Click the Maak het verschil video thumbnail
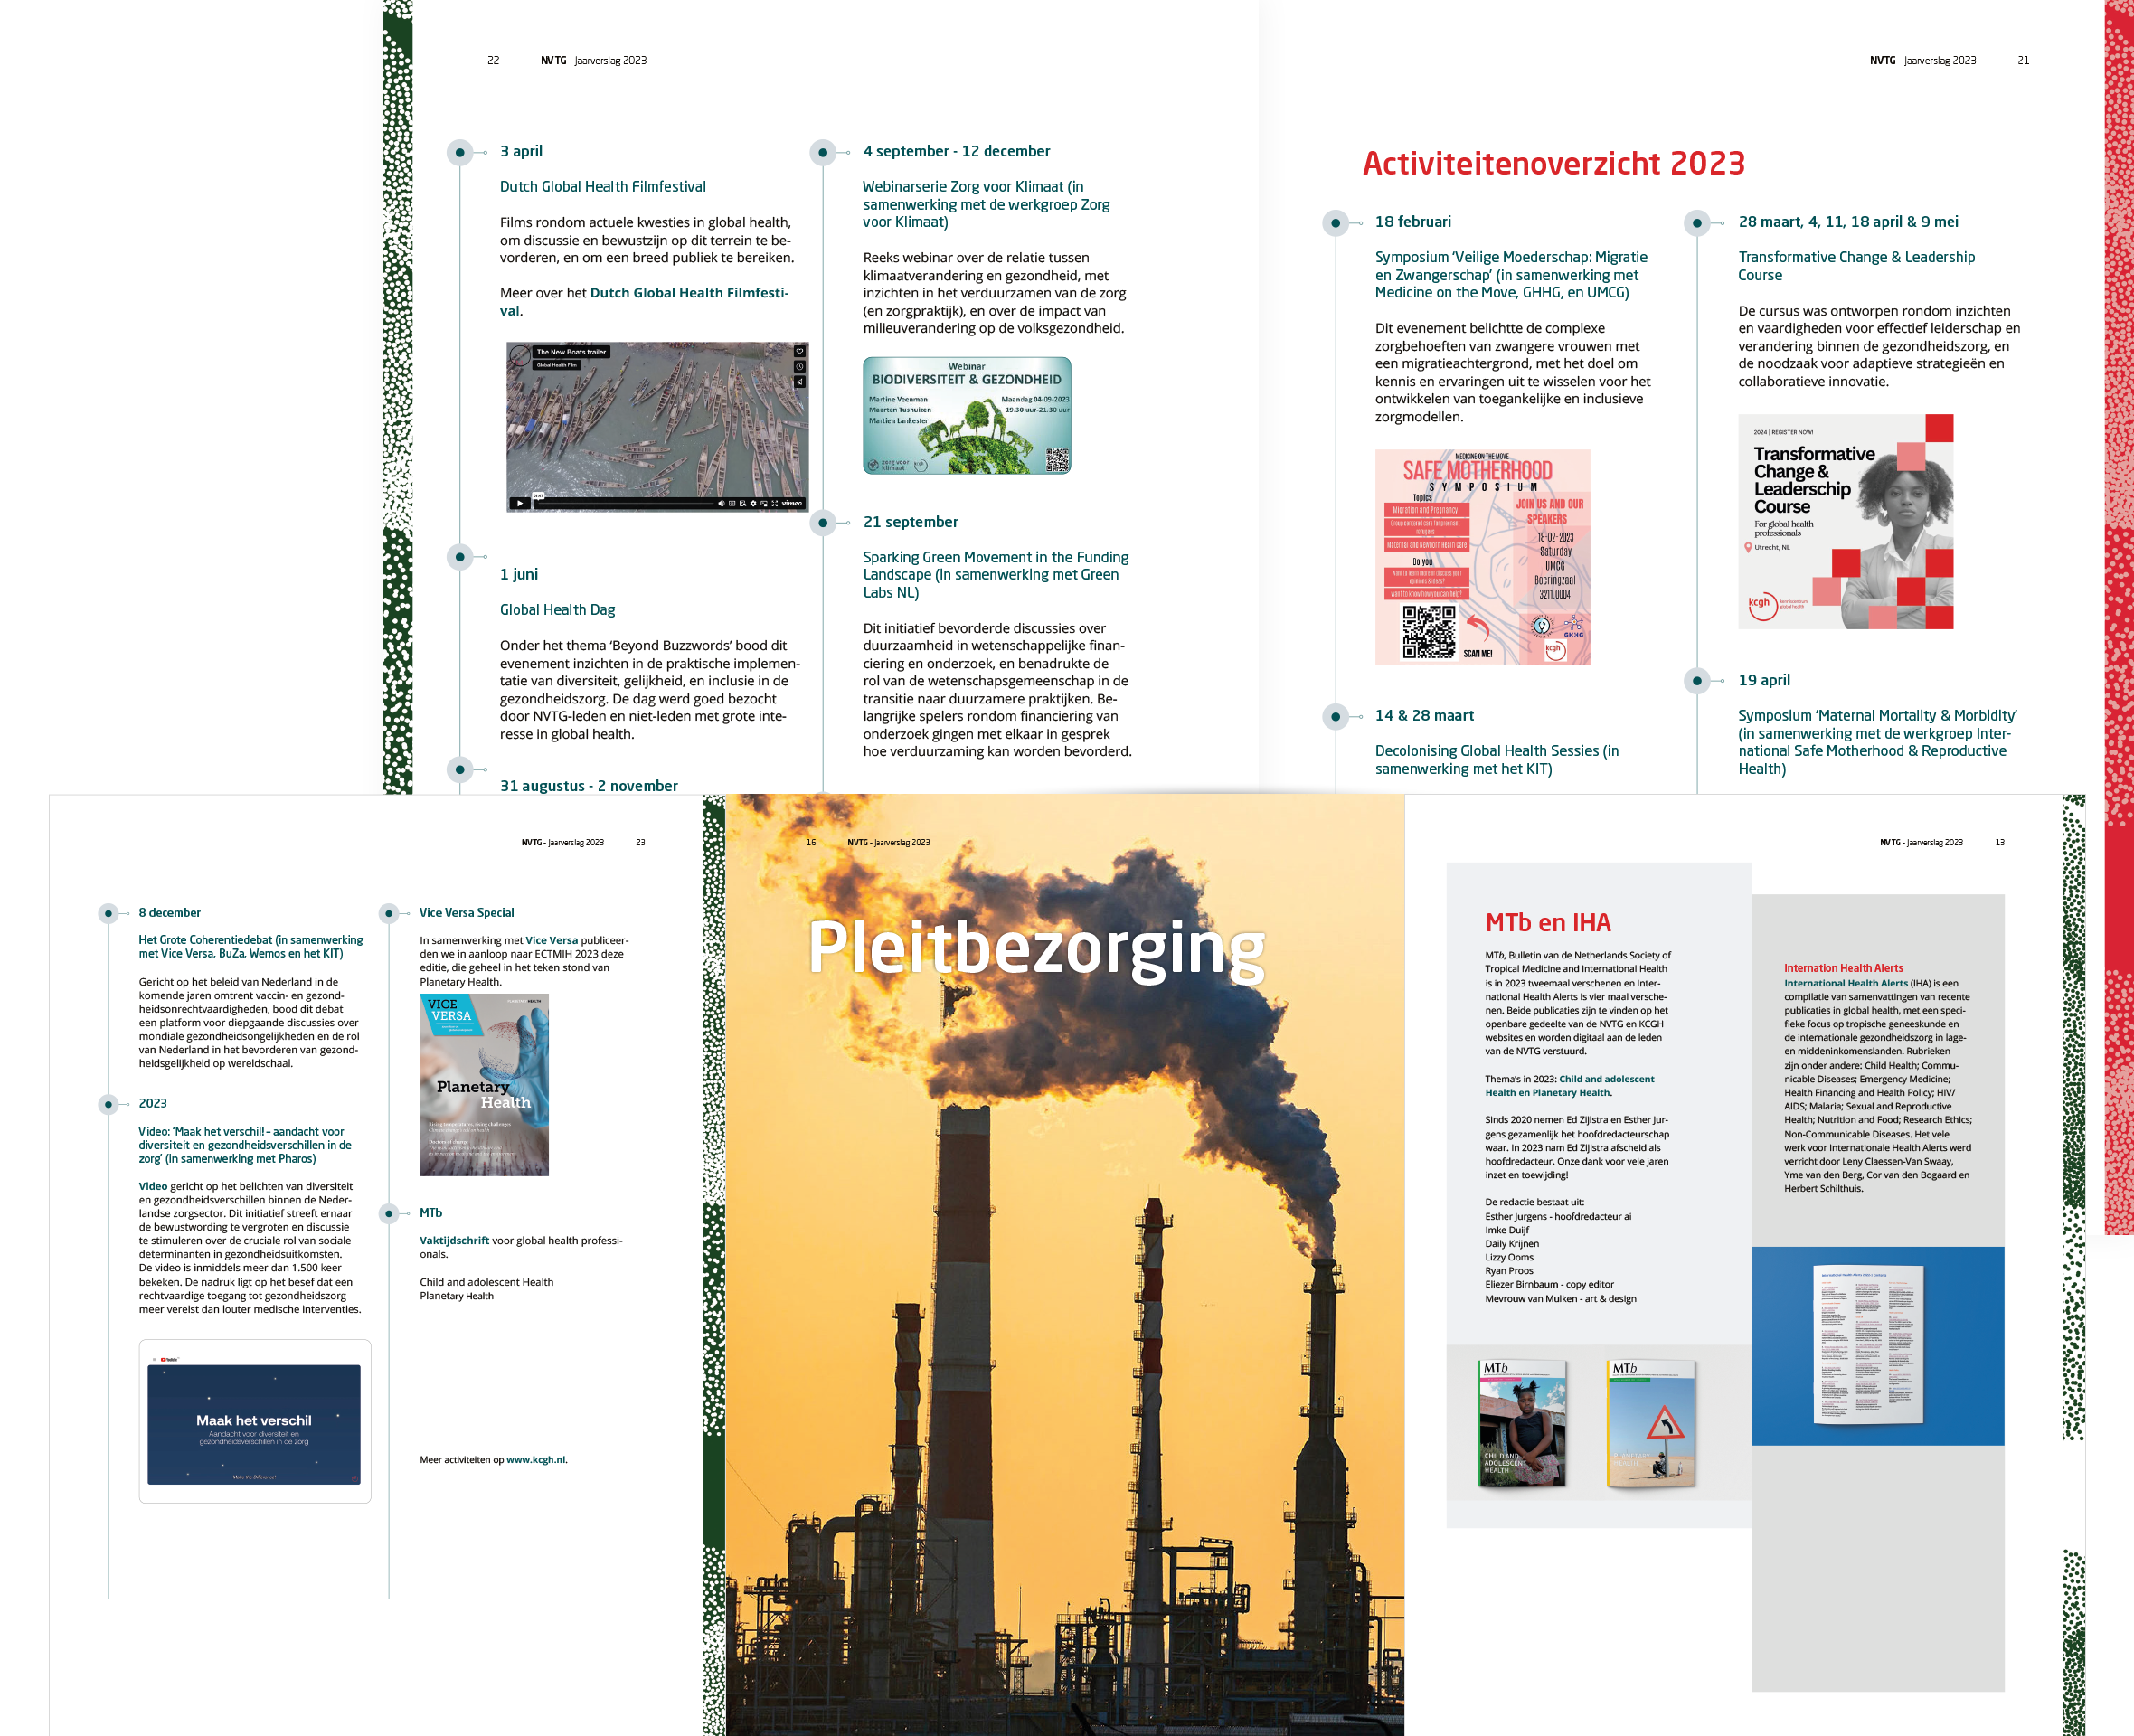 pyautogui.click(x=254, y=1424)
